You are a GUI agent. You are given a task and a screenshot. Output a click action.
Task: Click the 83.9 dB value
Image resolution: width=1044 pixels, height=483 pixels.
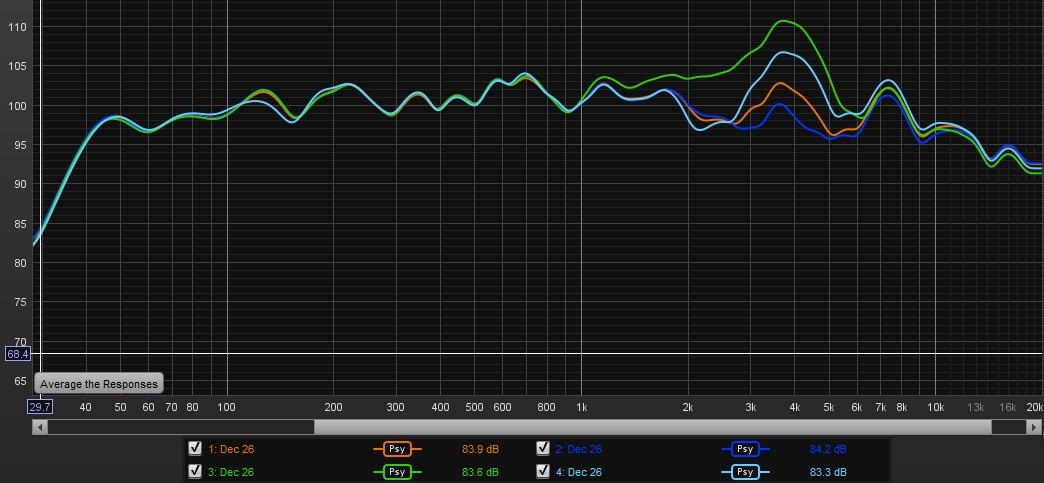click(480, 449)
